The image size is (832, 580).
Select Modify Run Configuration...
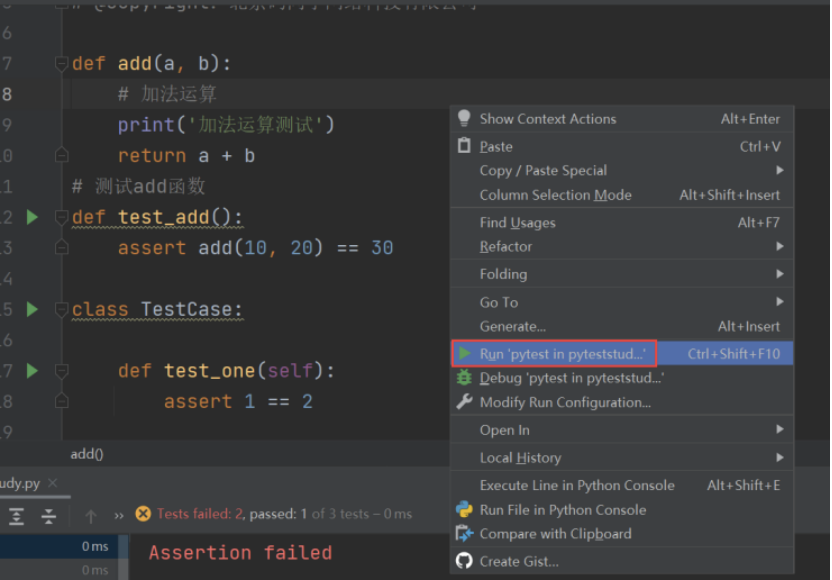click(x=622, y=402)
